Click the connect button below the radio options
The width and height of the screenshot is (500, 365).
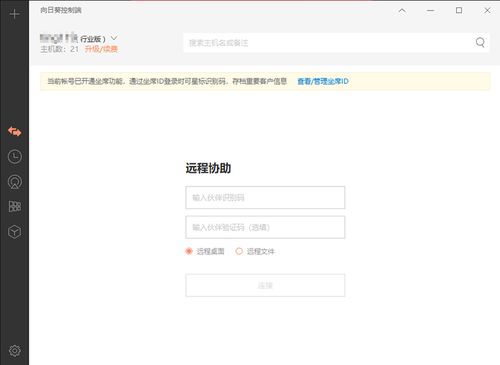265,285
